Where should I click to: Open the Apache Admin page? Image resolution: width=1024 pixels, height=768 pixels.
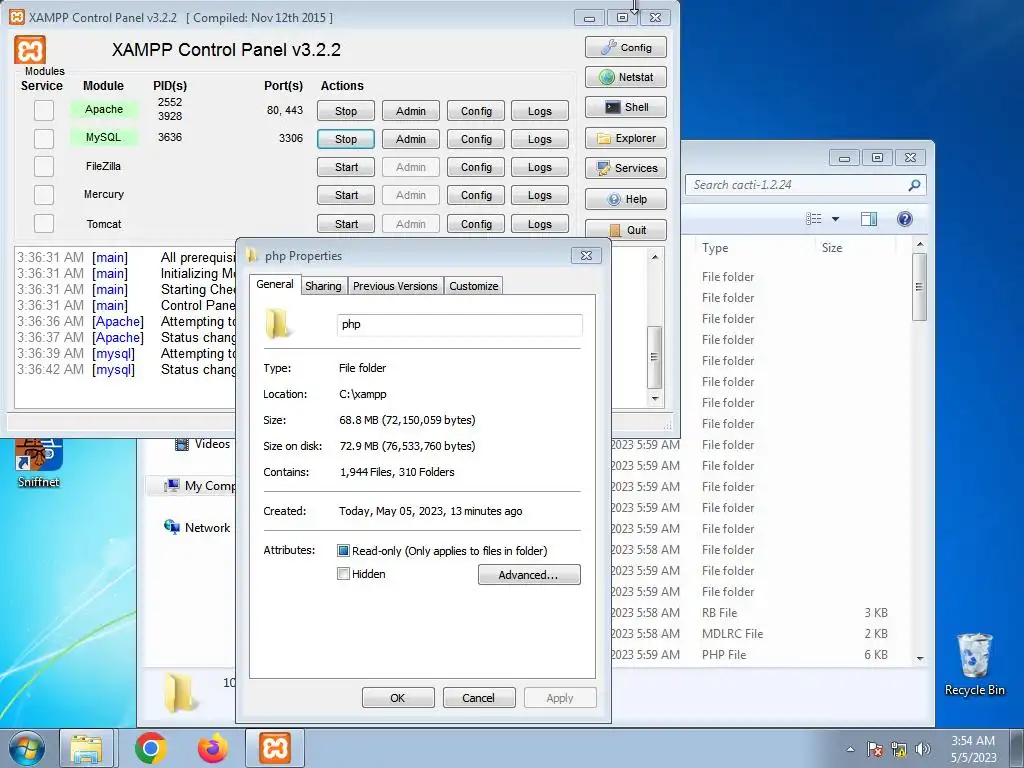(x=411, y=111)
